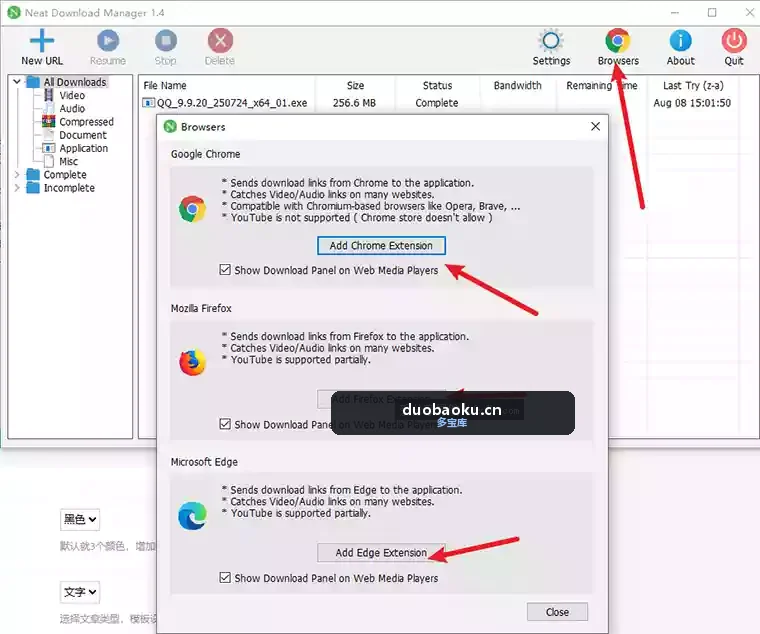This screenshot has height=634, width=760.
Task: Open the 文字 type dropdown
Action: click(x=80, y=592)
